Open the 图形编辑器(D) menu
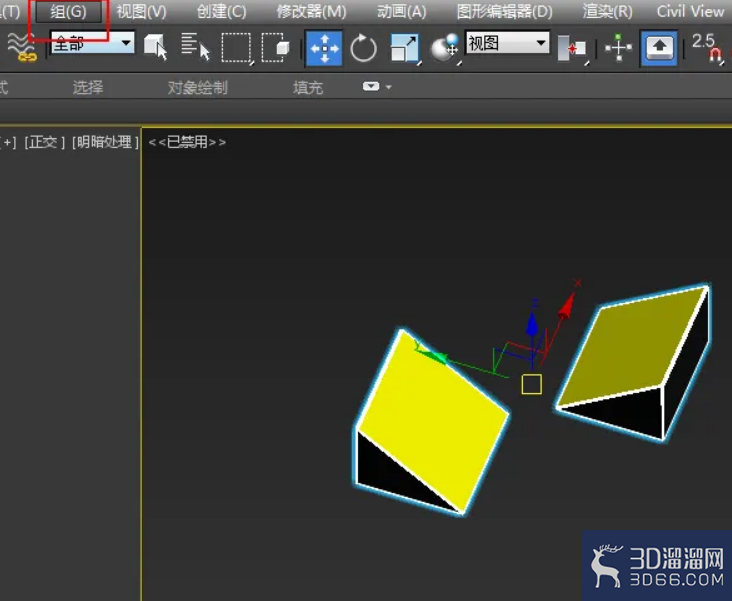Image resolution: width=732 pixels, height=601 pixels. pos(505,12)
